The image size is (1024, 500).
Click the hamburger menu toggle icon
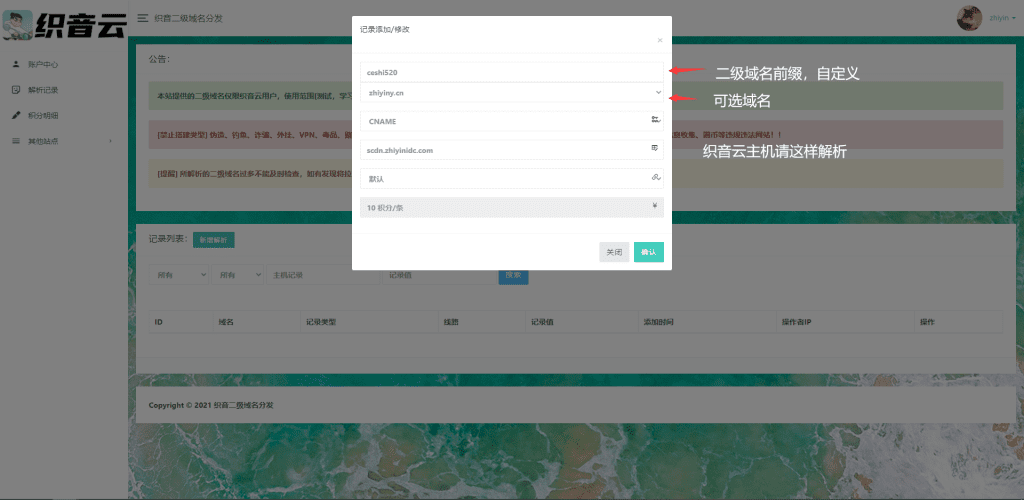143,18
